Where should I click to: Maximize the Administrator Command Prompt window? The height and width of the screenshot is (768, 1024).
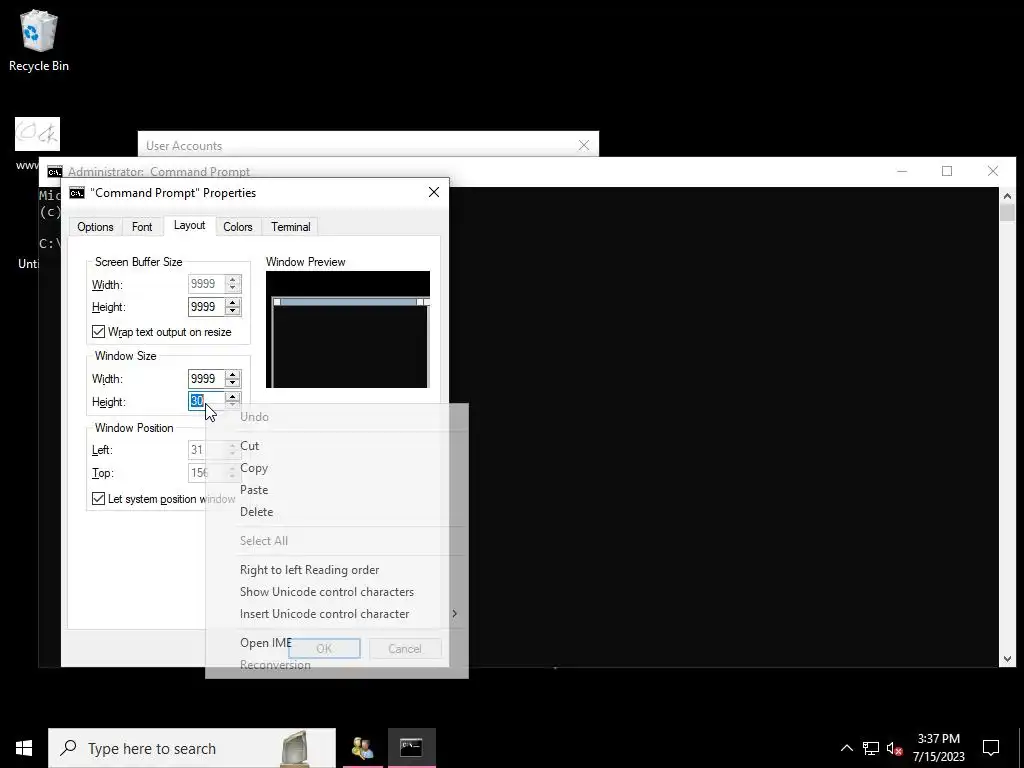point(947,171)
